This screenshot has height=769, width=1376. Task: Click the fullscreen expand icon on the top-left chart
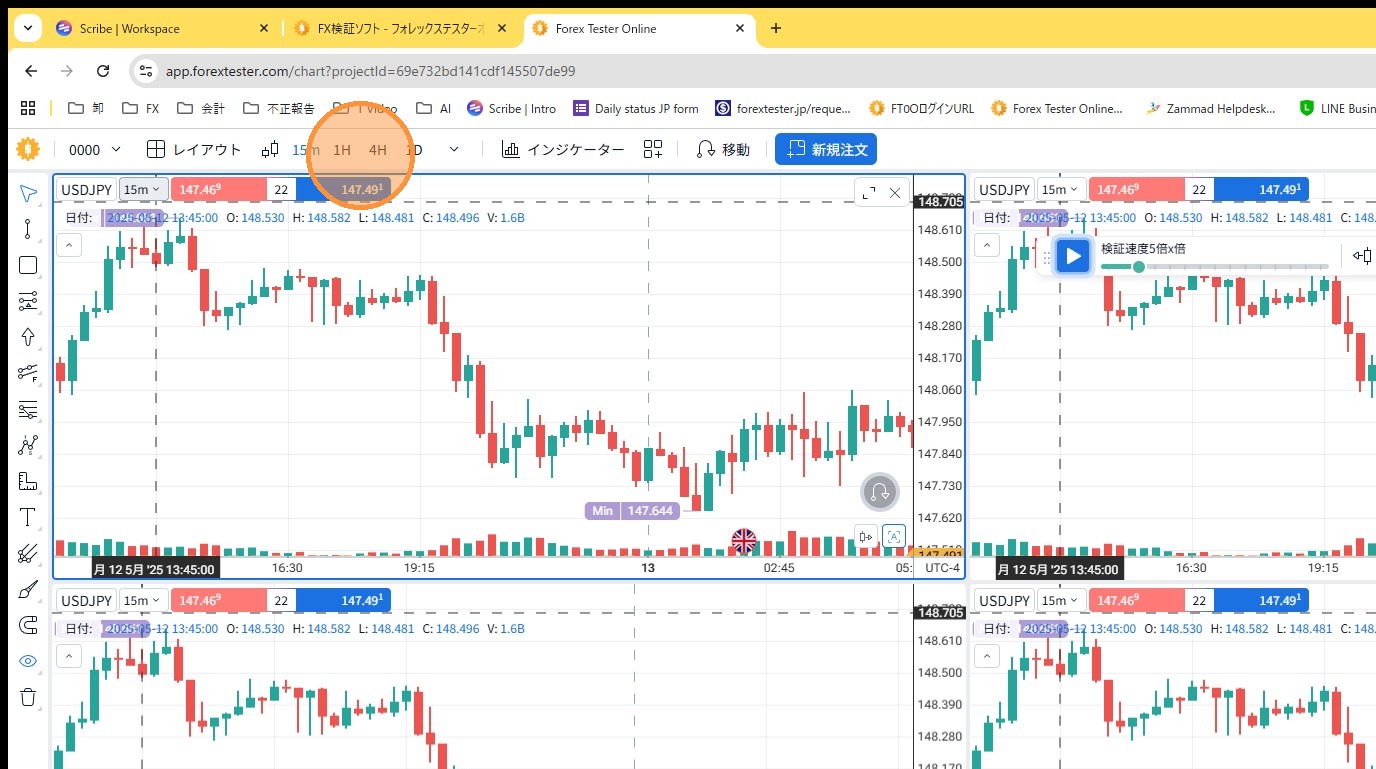pyautogui.click(x=868, y=192)
